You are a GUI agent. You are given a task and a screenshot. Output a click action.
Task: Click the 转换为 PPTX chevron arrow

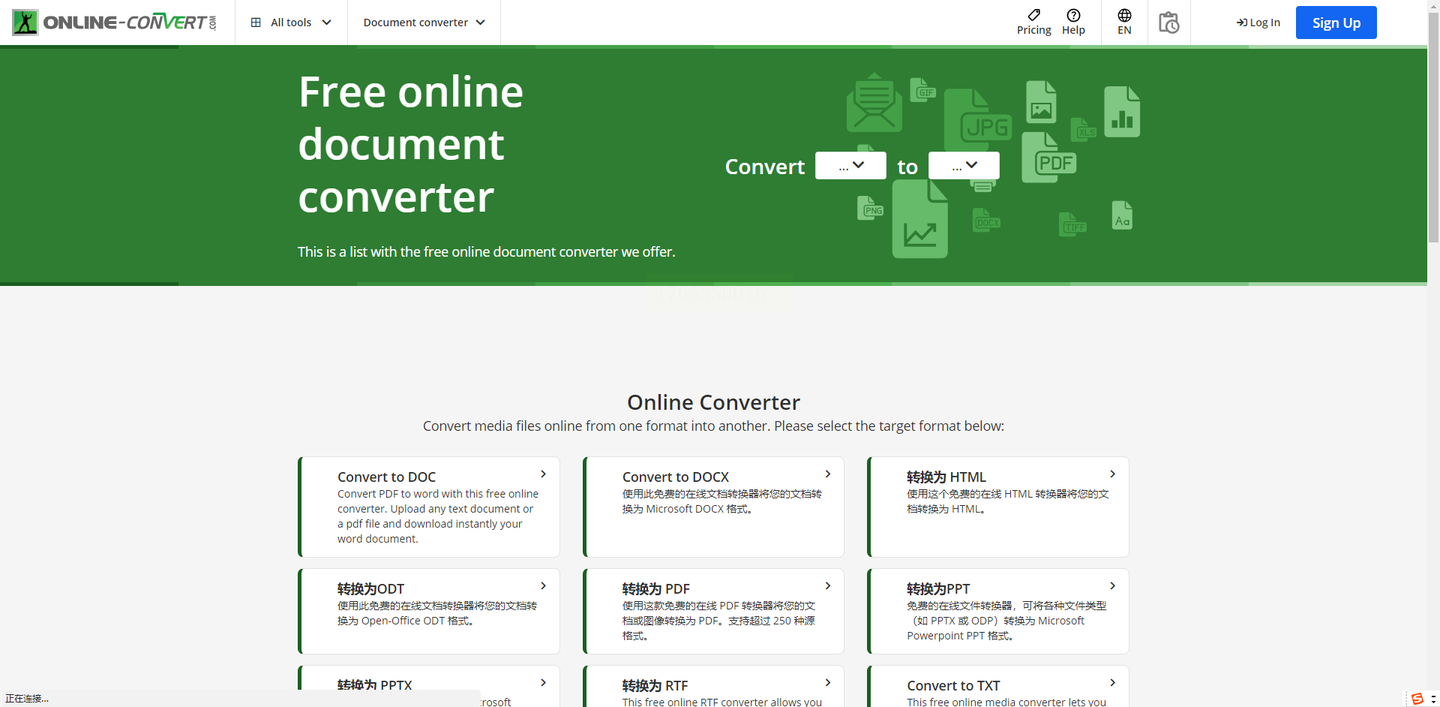pos(543,682)
